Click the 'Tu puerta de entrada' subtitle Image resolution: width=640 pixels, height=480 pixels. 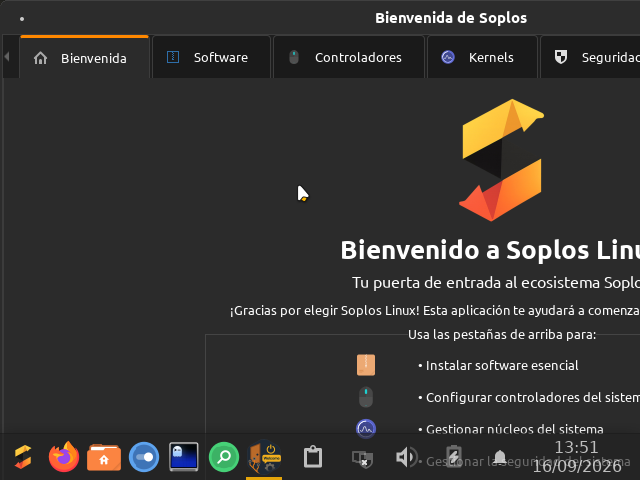tap(496, 282)
